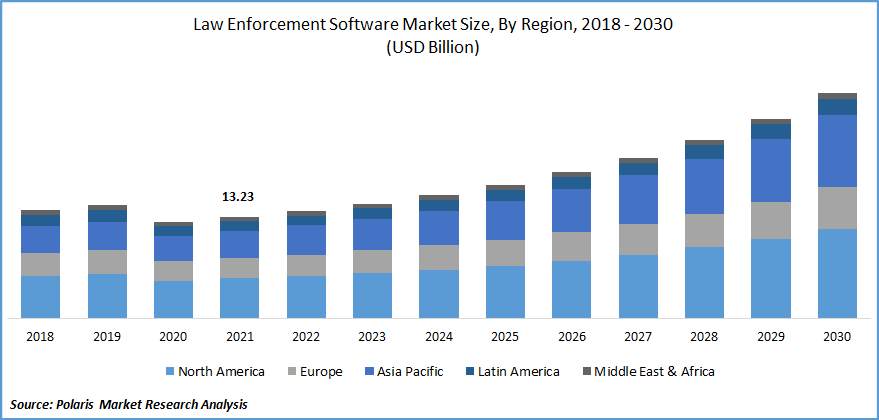Image resolution: width=879 pixels, height=420 pixels.
Task: Click the North America segment of 2018 bar
Action: pos(40,297)
